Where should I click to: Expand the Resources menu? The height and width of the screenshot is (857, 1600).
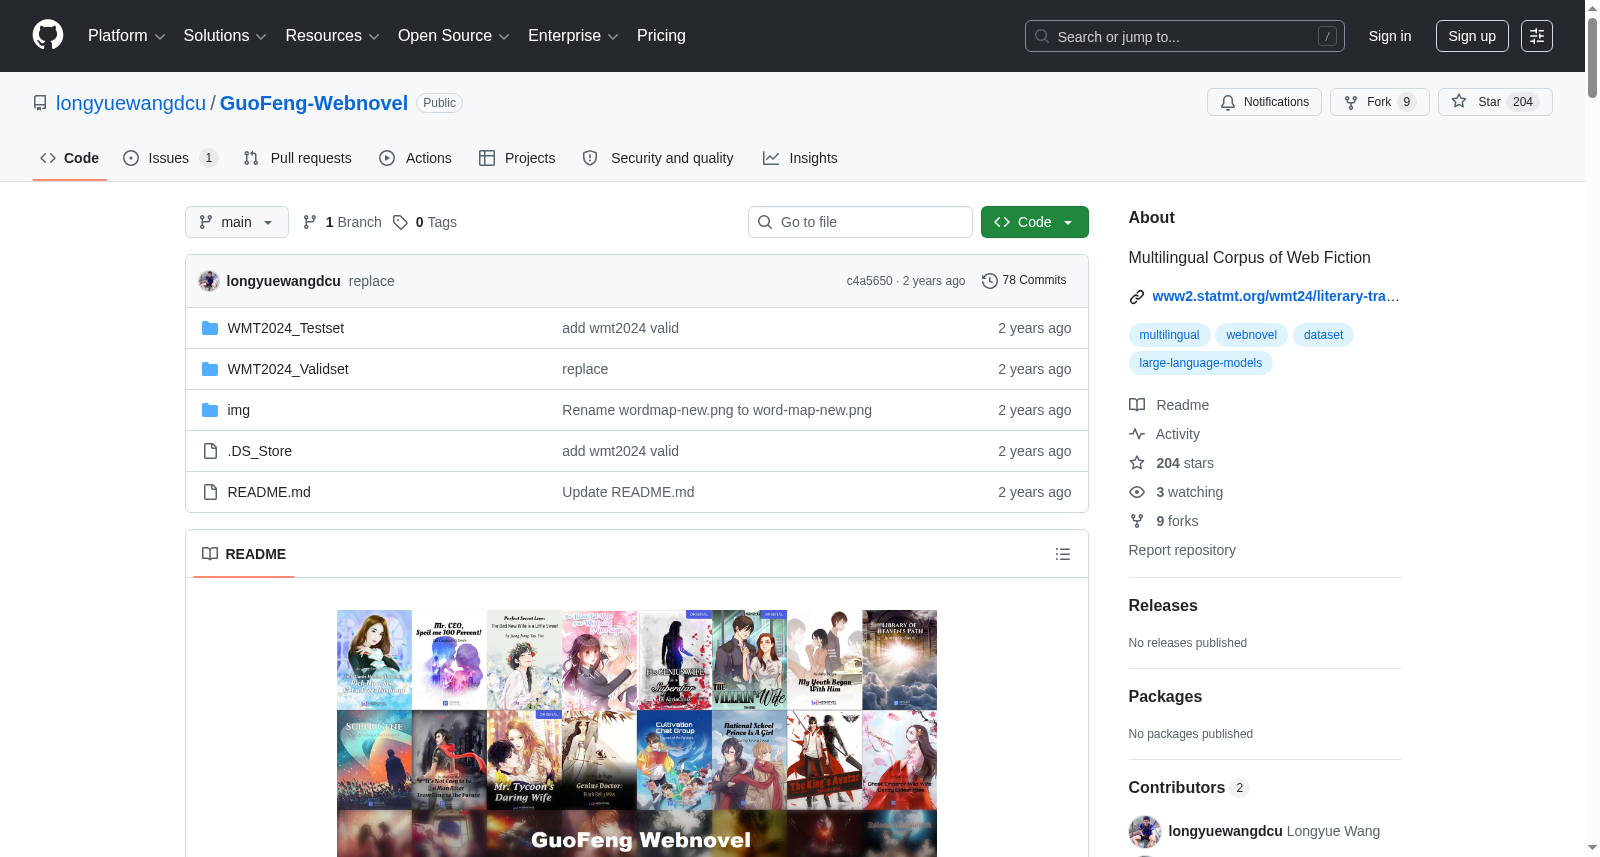[332, 35]
